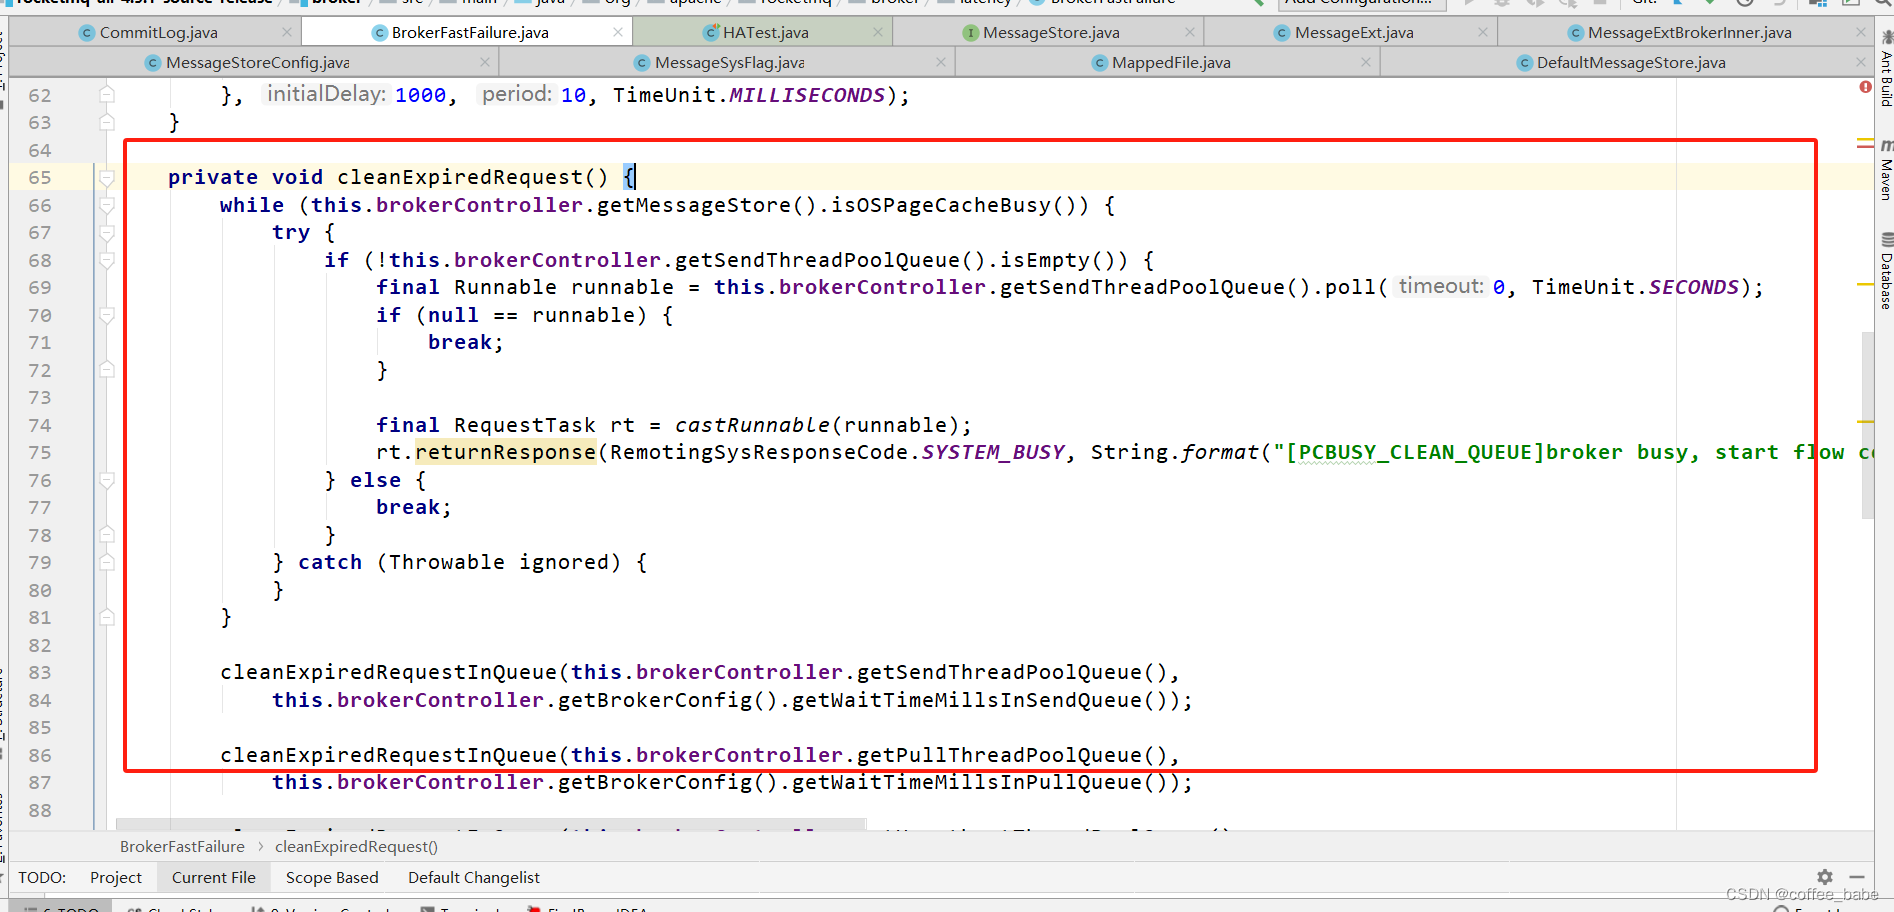Collapse the if block at line 68
This screenshot has width=1894, height=912.
[107, 260]
